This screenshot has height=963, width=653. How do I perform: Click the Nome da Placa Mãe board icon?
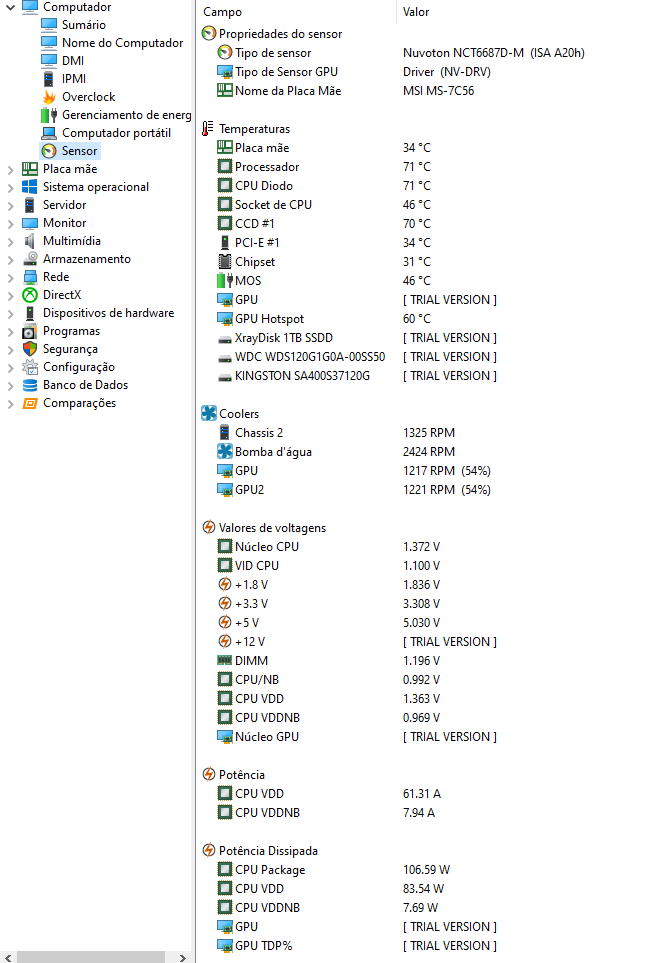click(x=225, y=90)
